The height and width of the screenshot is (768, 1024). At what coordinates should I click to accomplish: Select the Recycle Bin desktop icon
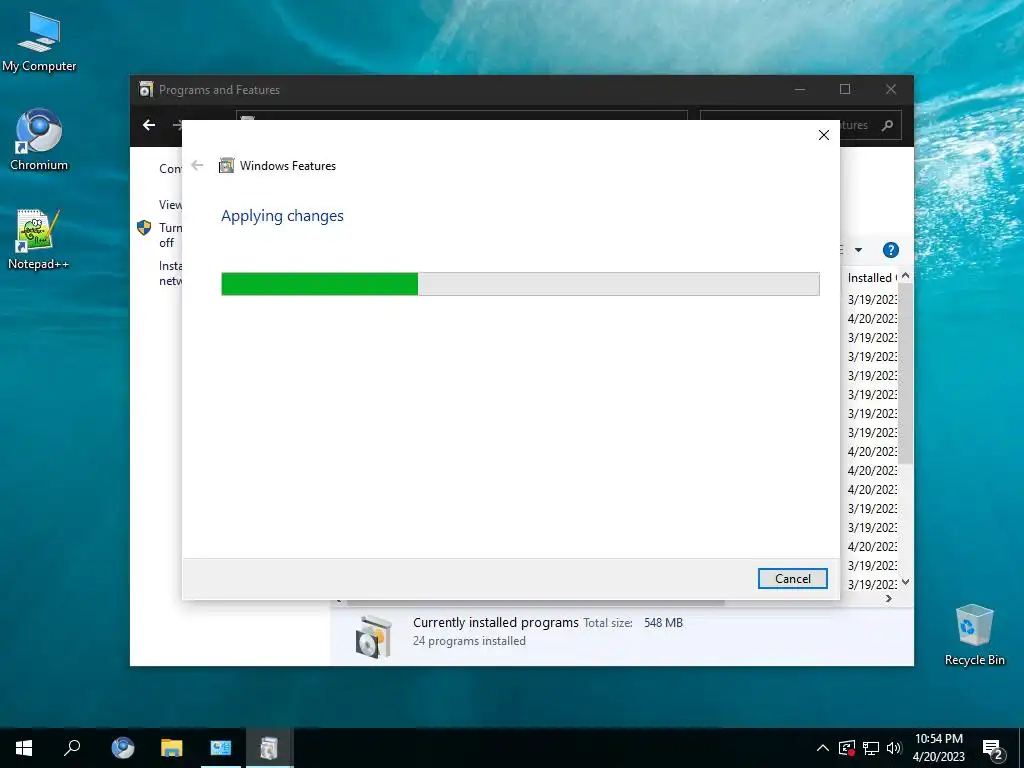974,635
